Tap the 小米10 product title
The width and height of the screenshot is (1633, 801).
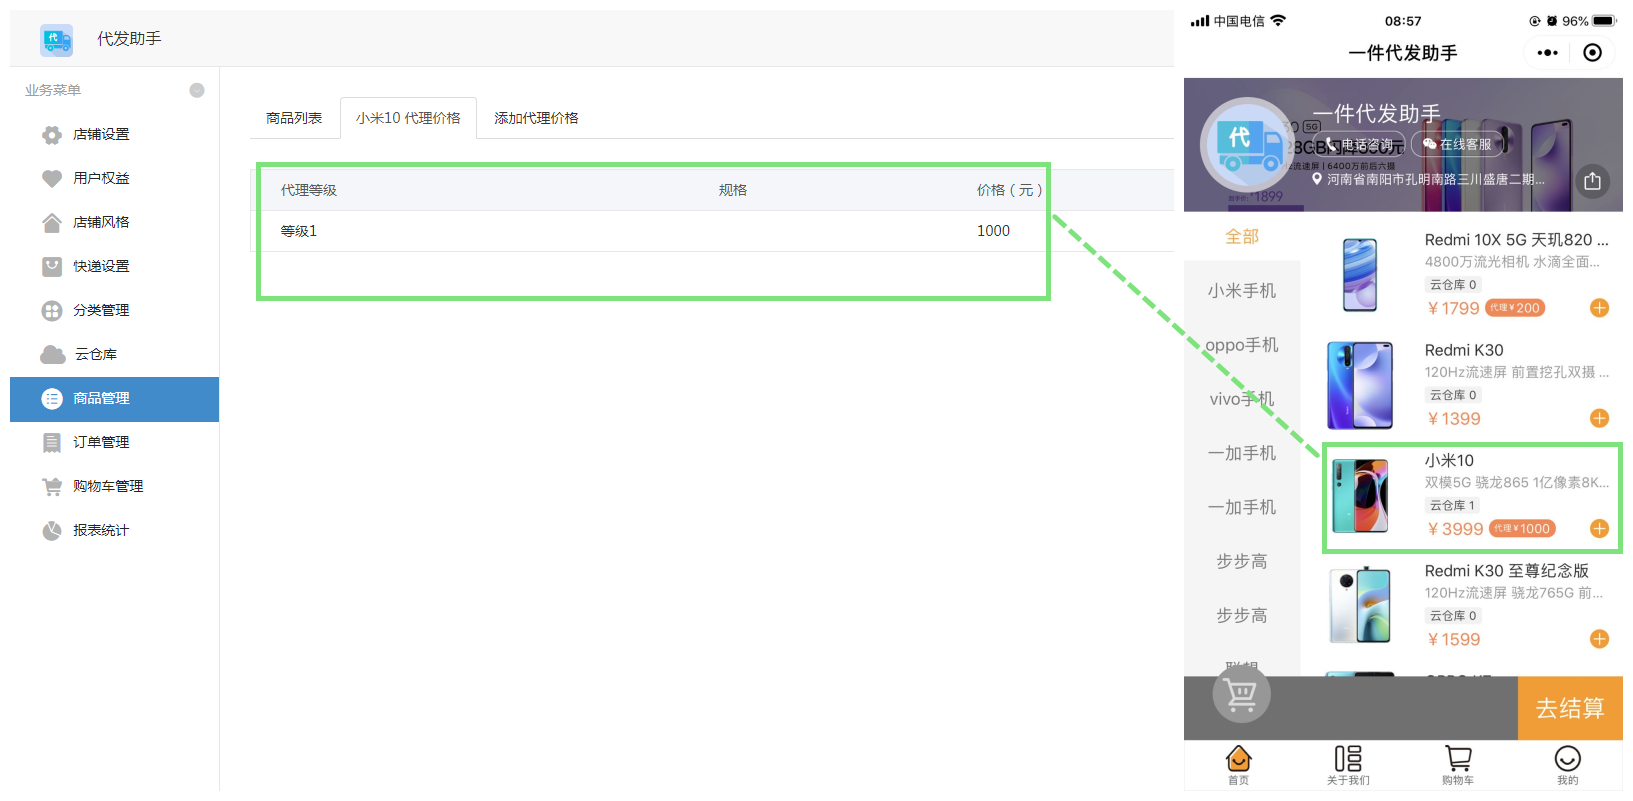1449,460
